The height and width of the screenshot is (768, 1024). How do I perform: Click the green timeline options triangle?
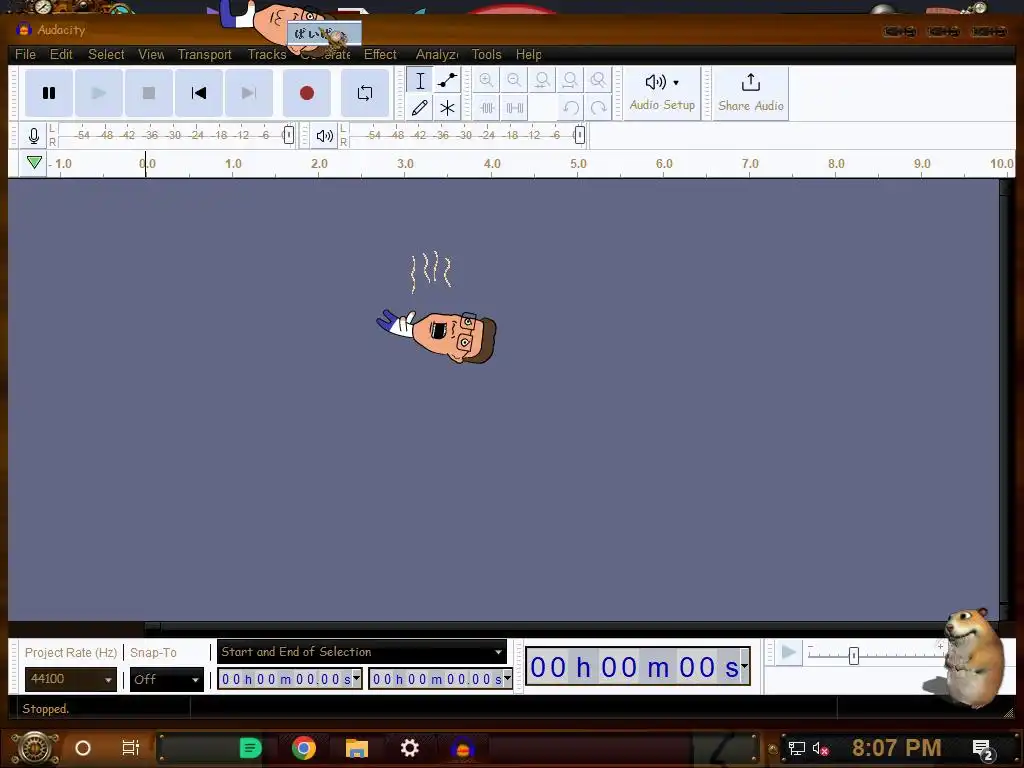35,163
